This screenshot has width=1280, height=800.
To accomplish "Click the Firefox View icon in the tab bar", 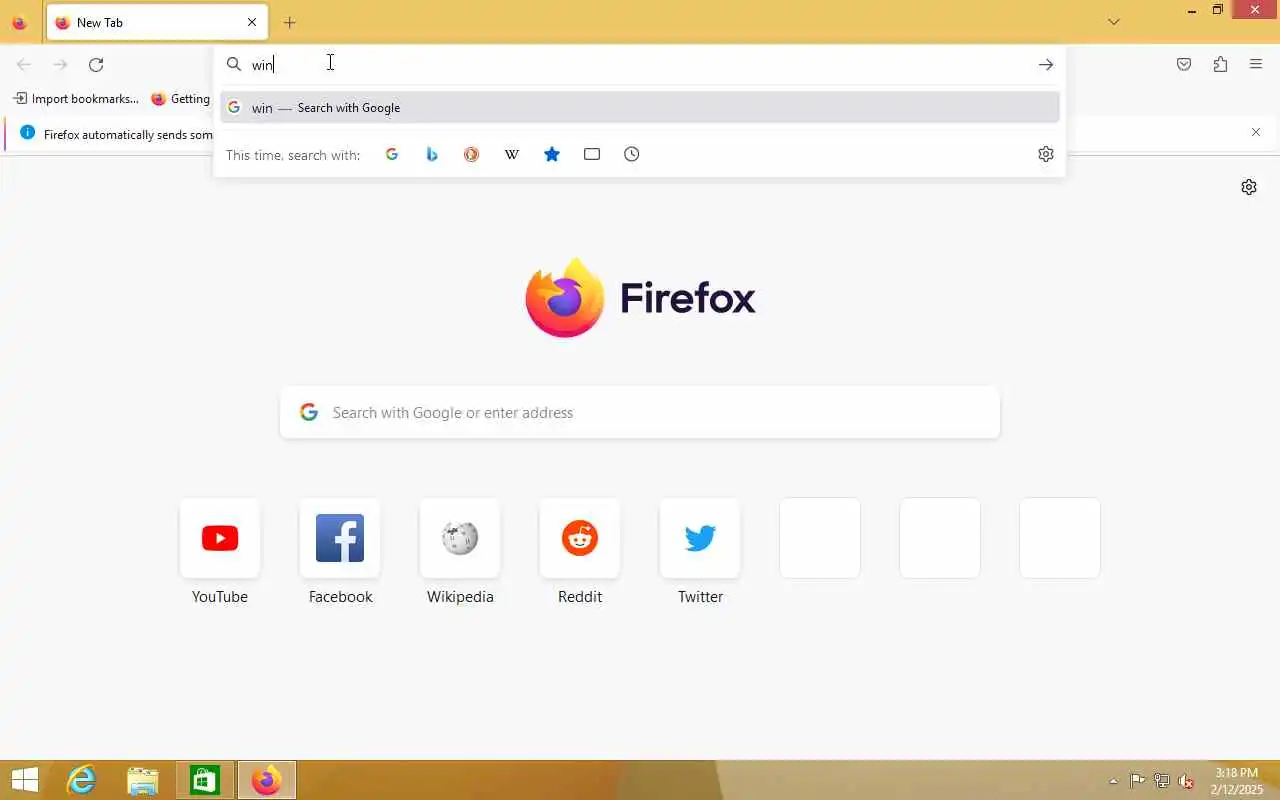I will point(19,22).
